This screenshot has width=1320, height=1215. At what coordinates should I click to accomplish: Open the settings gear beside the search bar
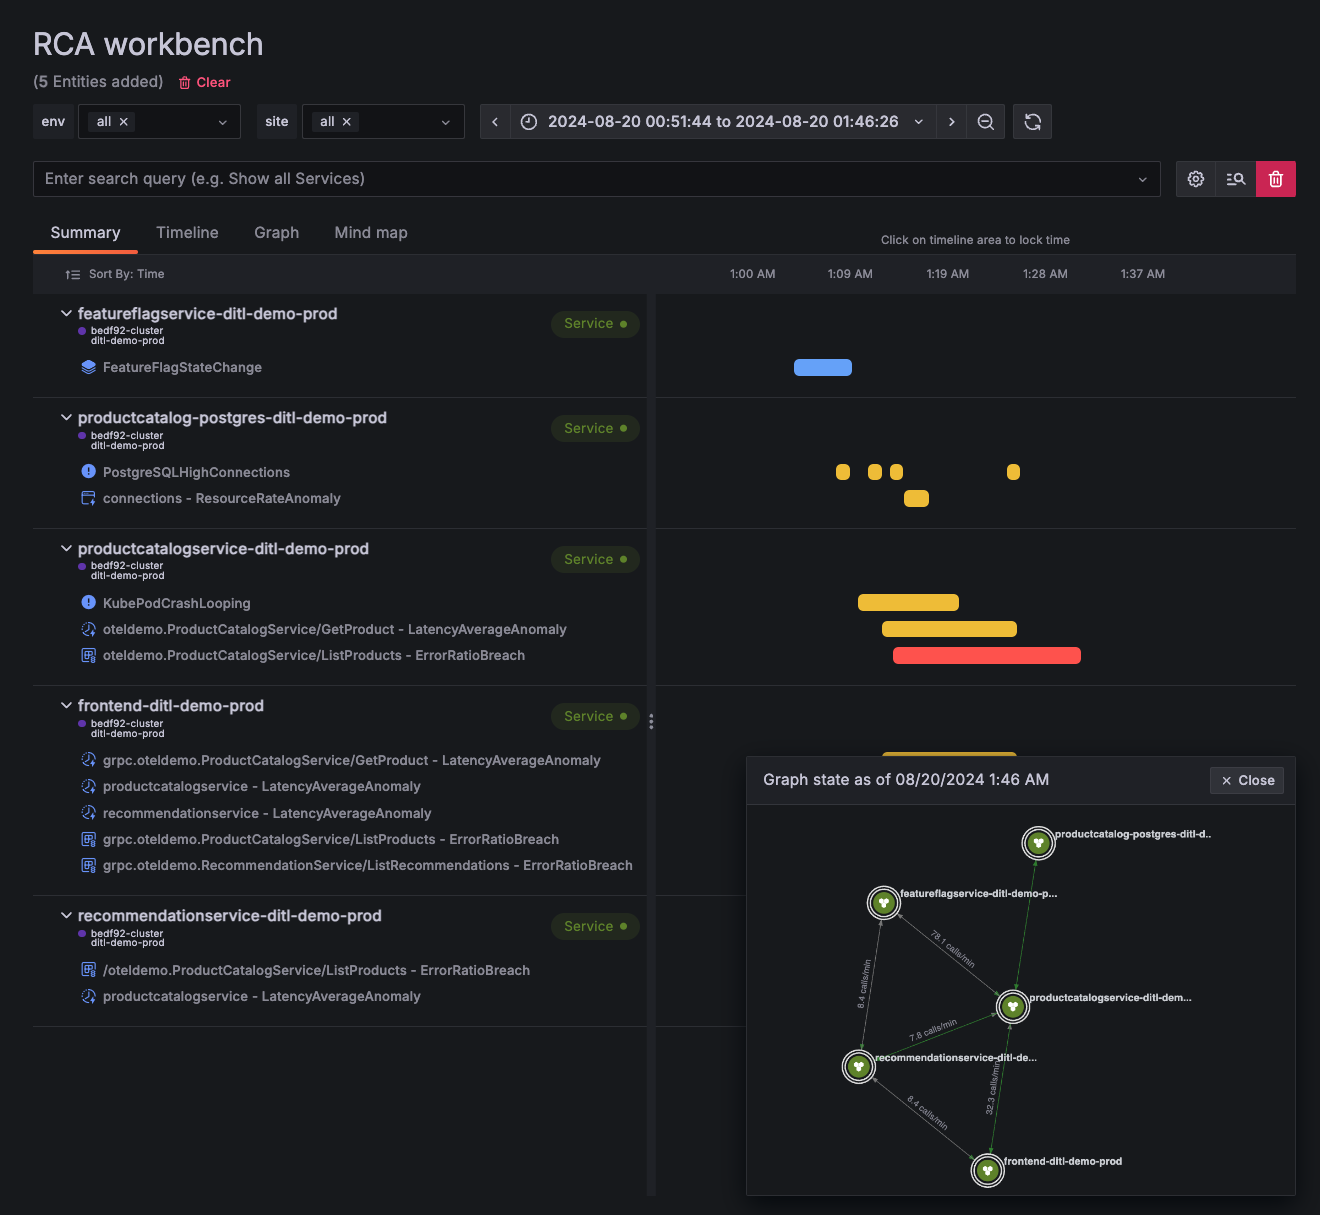pyautogui.click(x=1195, y=179)
